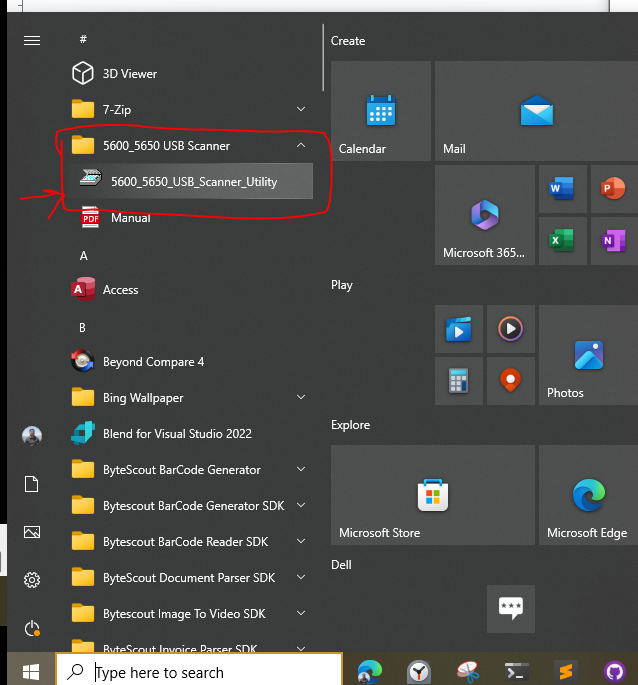
Task: Open the Maps tile
Action: coord(510,381)
